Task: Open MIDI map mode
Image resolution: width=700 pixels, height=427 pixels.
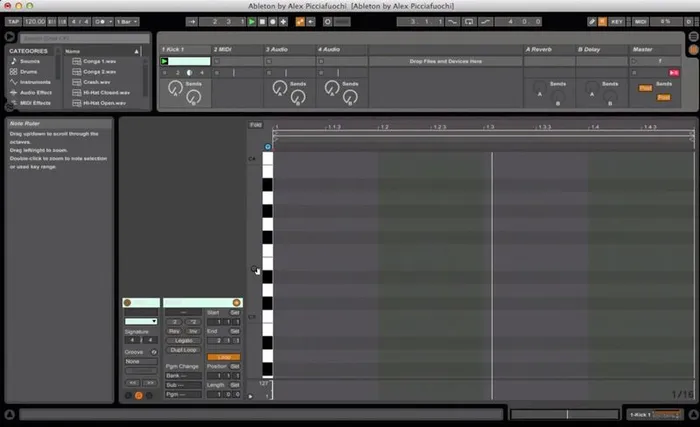Action: point(641,21)
